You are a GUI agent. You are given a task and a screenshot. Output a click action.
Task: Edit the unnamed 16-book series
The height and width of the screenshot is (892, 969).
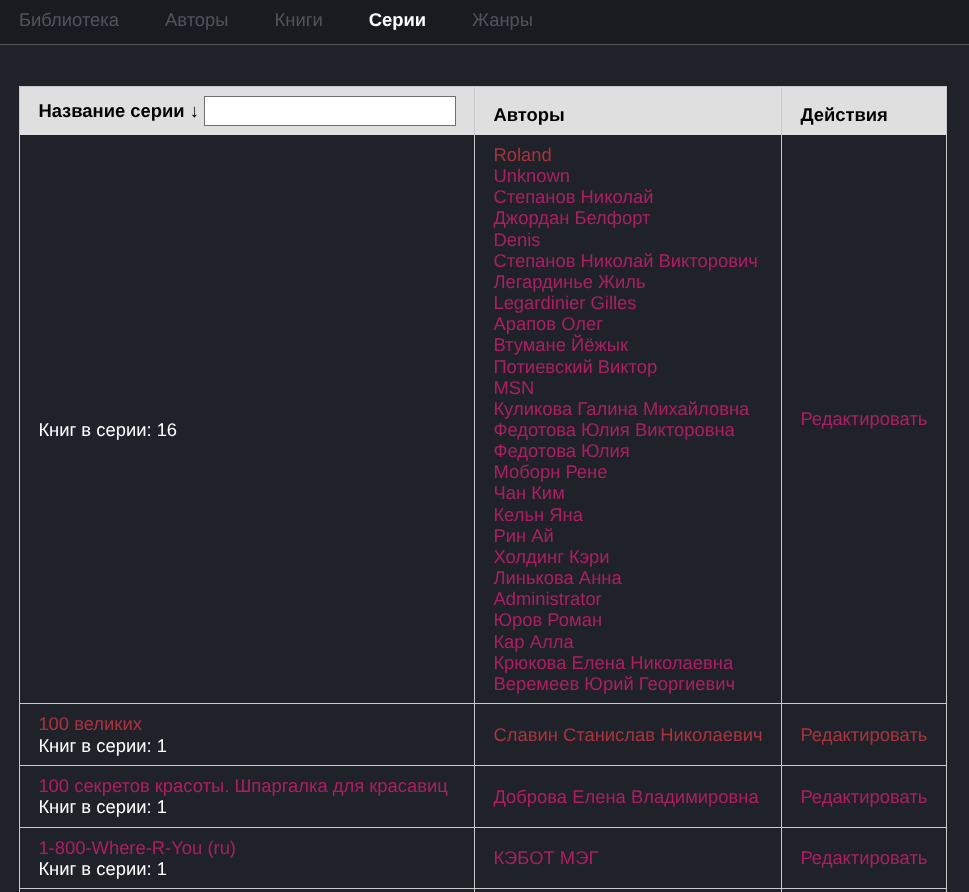coord(863,419)
